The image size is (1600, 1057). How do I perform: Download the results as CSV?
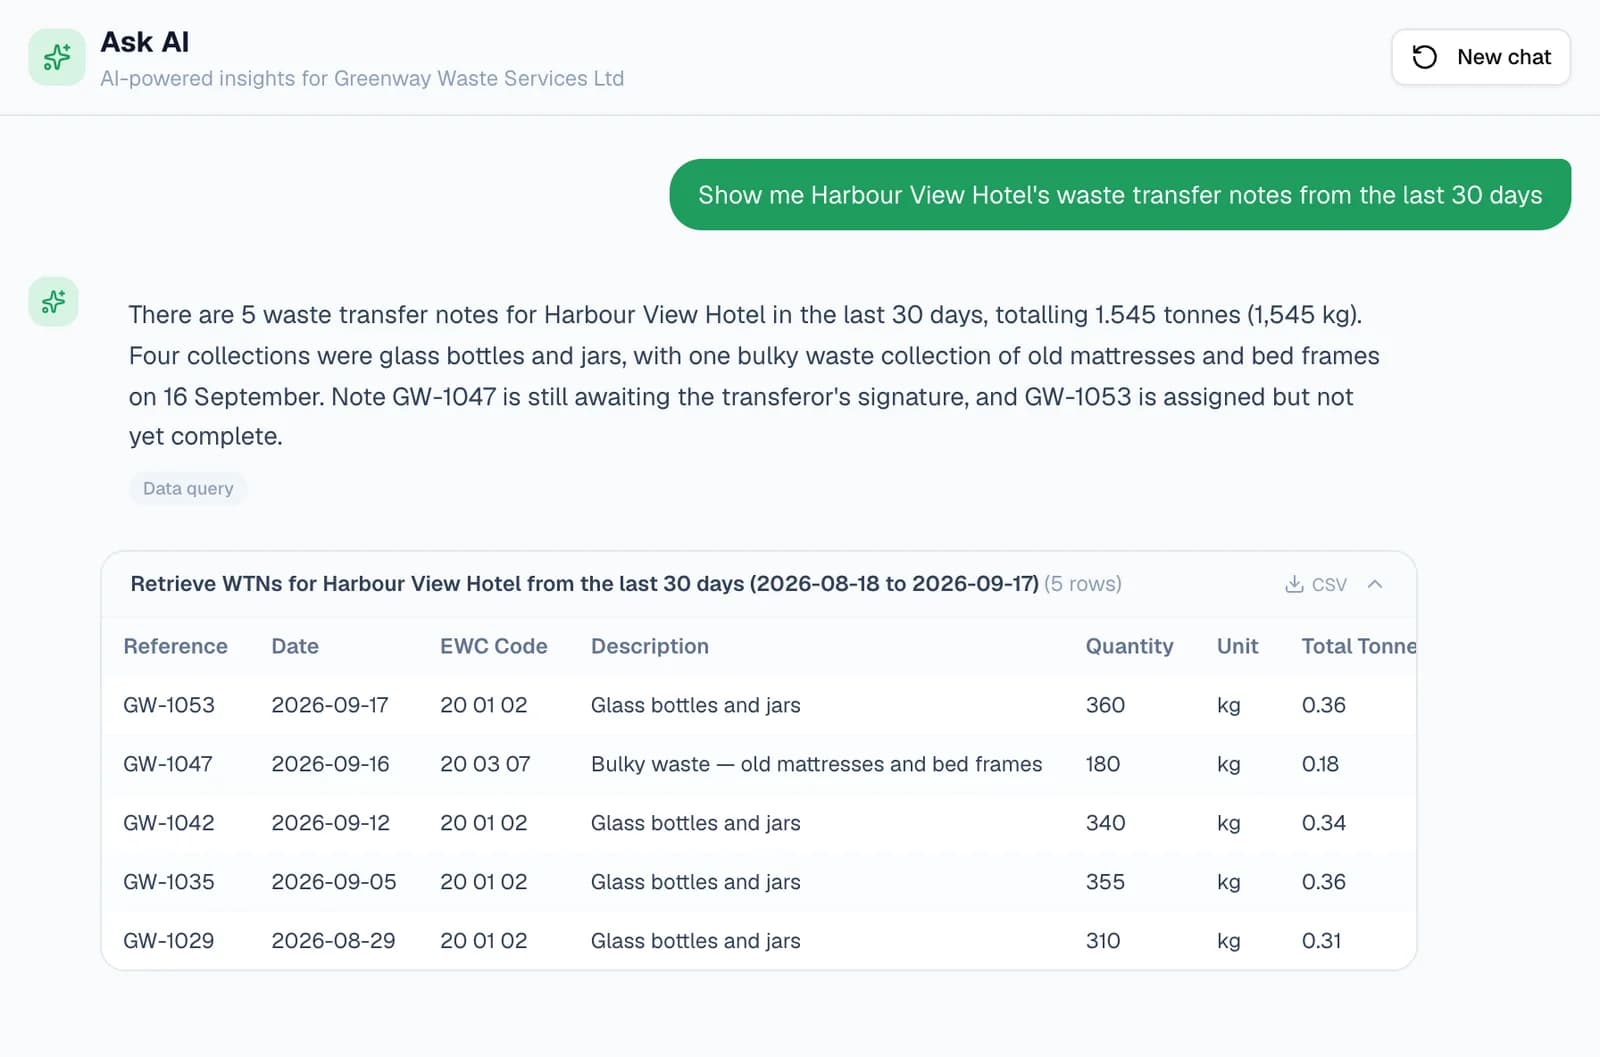point(1316,584)
